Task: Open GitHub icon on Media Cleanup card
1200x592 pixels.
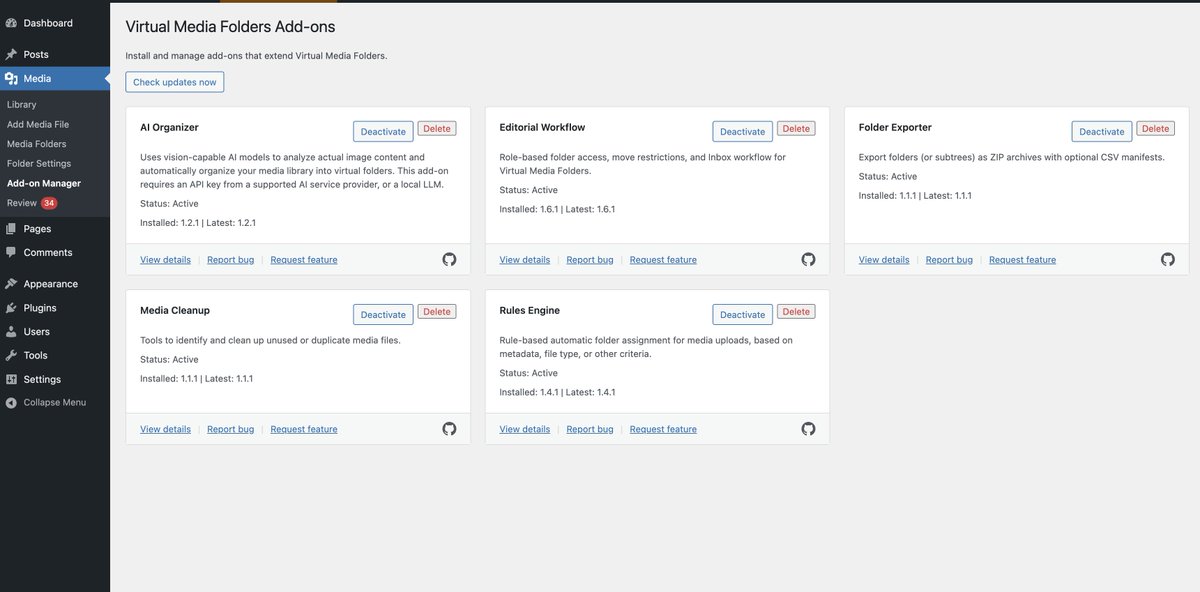Action: 449,429
